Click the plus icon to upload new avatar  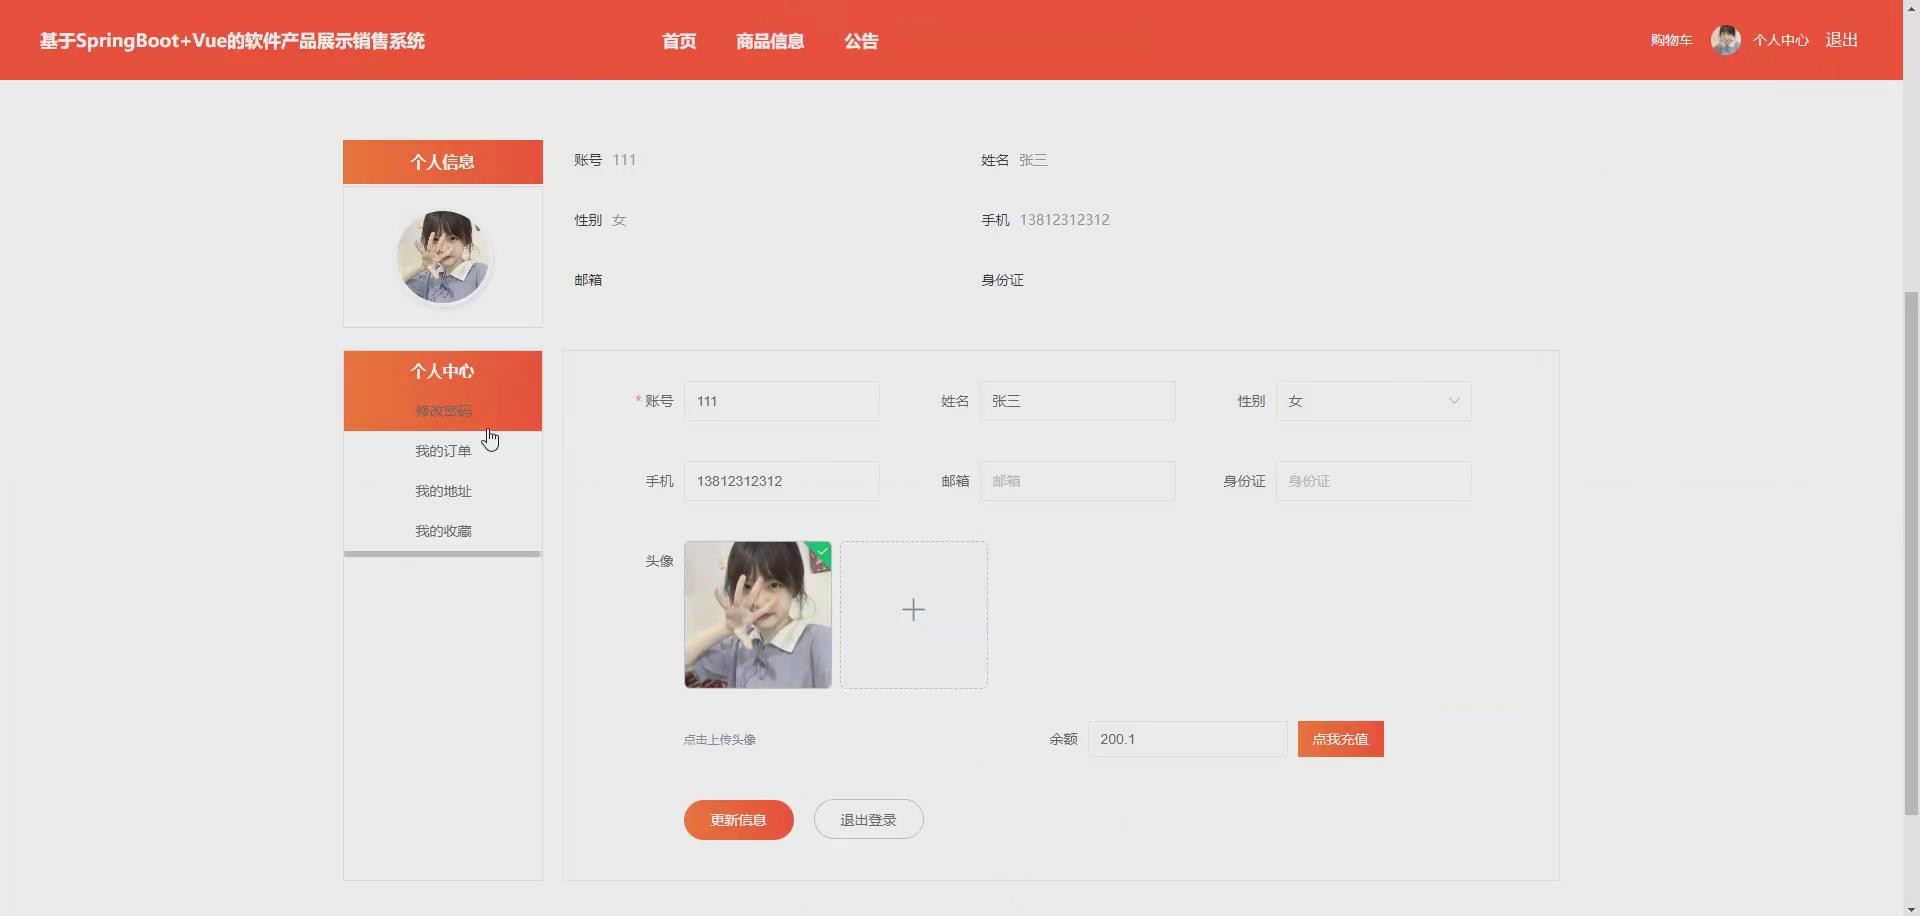click(x=913, y=609)
